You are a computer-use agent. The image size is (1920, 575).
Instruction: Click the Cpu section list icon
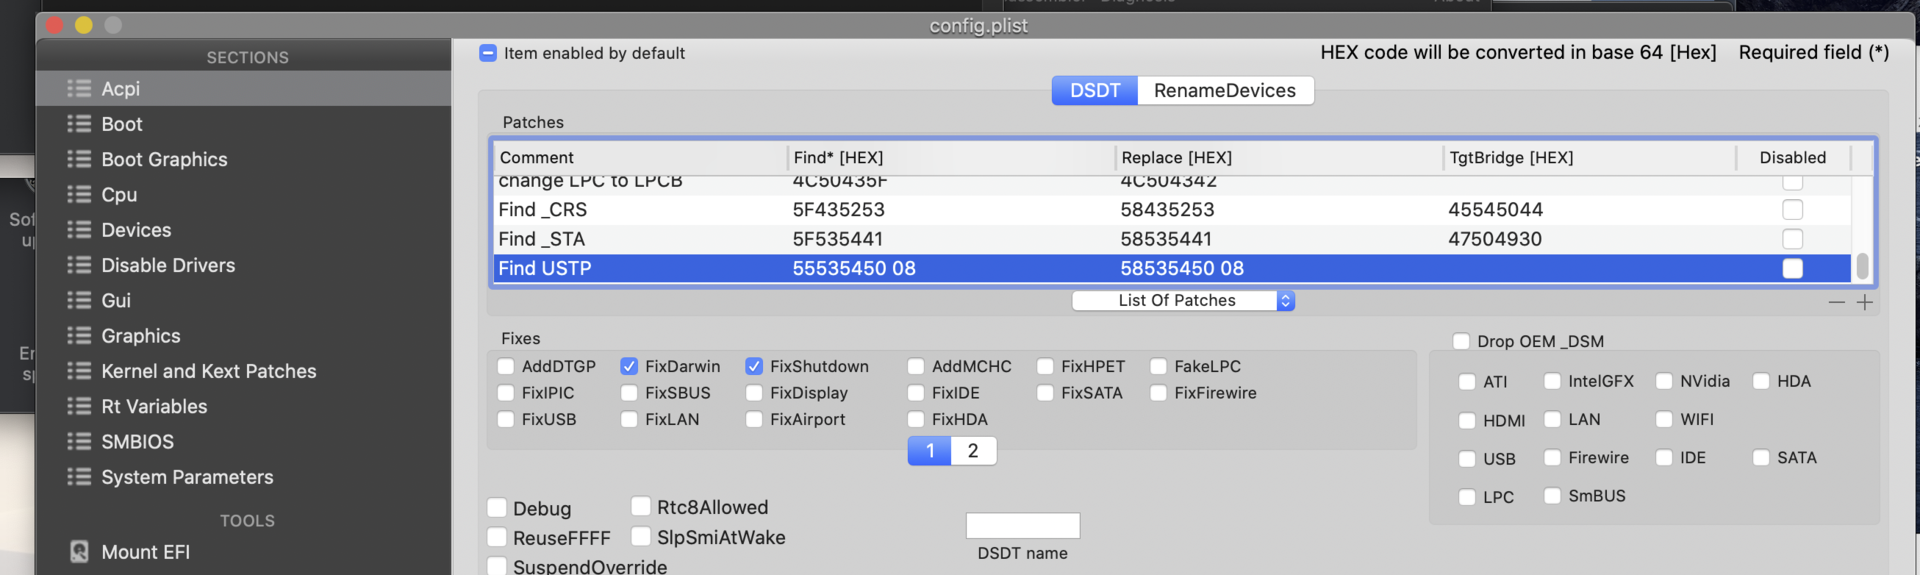pyautogui.click(x=79, y=195)
